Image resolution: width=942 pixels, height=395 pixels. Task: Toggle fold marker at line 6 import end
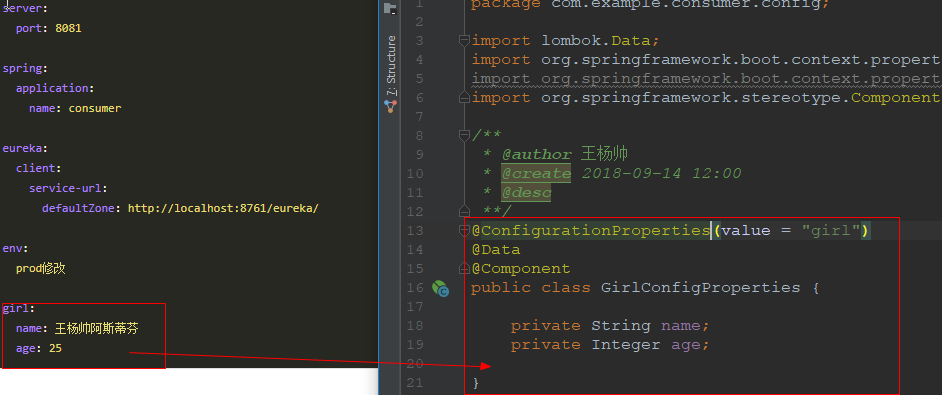(x=464, y=97)
